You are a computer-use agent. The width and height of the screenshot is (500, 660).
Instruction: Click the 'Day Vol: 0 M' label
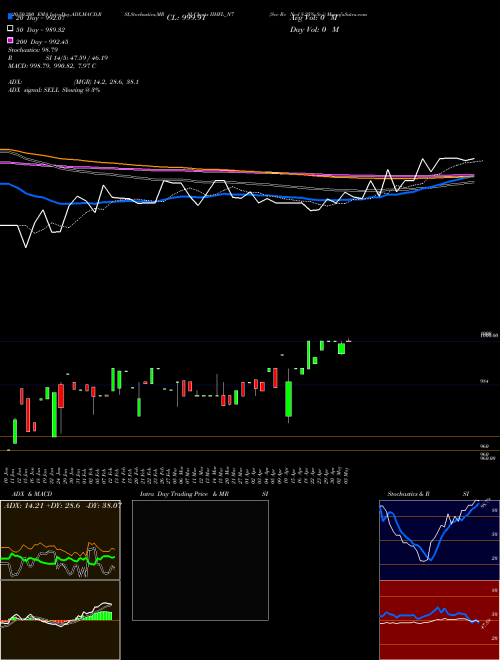tap(314, 29)
